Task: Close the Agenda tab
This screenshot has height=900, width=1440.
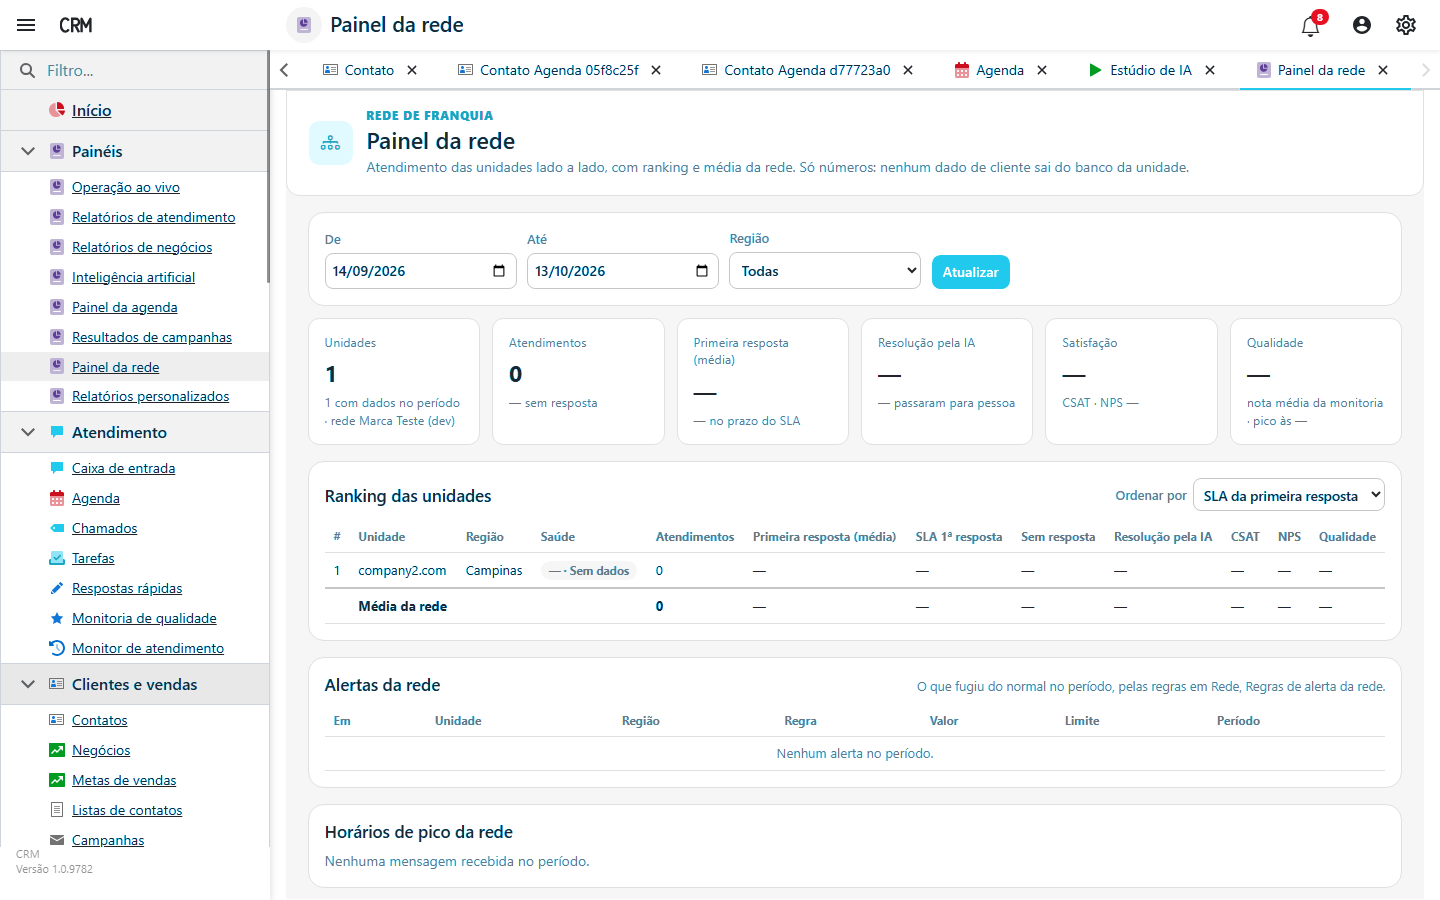Action: [1042, 70]
